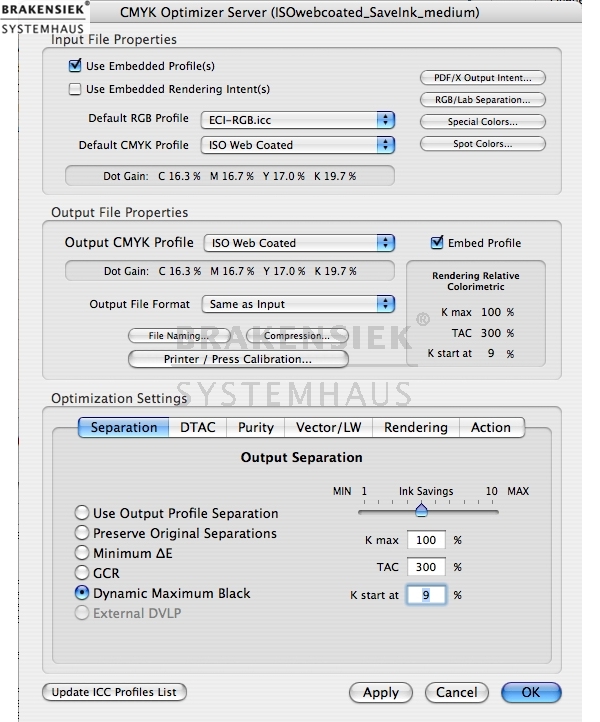Open the Spot Colors dialog
600x722 pixels.
click(x=483, y=144)
